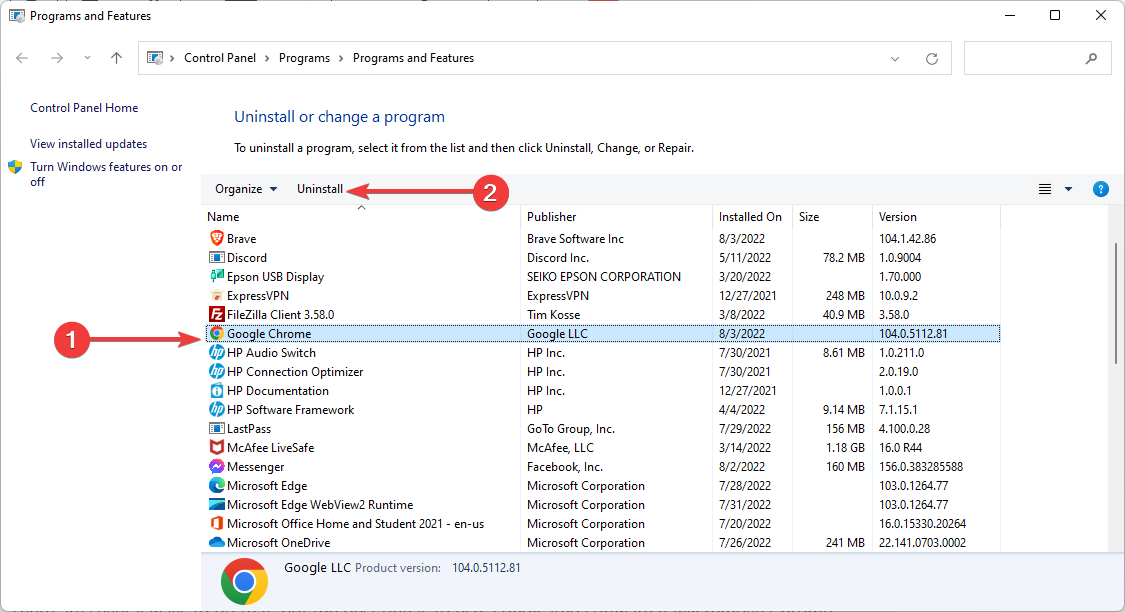The height and width of the screenshot is (612, 1125).
Task: Click the Edge WebView2 Runtime icon
Action: tap(216, 504)
